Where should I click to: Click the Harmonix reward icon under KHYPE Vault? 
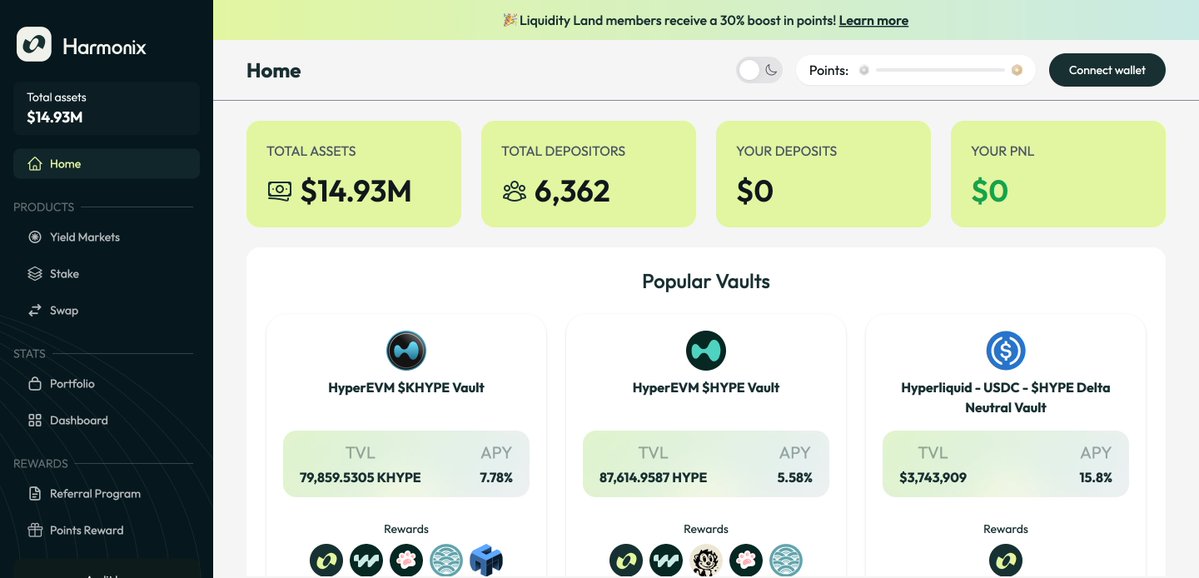pyautogui.click(x=327, y=560)
